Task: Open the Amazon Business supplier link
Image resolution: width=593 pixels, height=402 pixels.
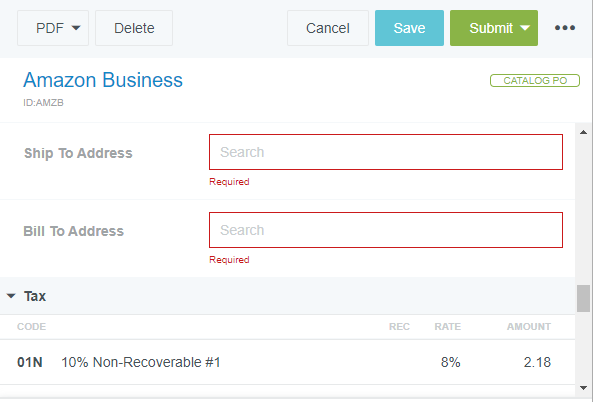Action: (103, 80)
